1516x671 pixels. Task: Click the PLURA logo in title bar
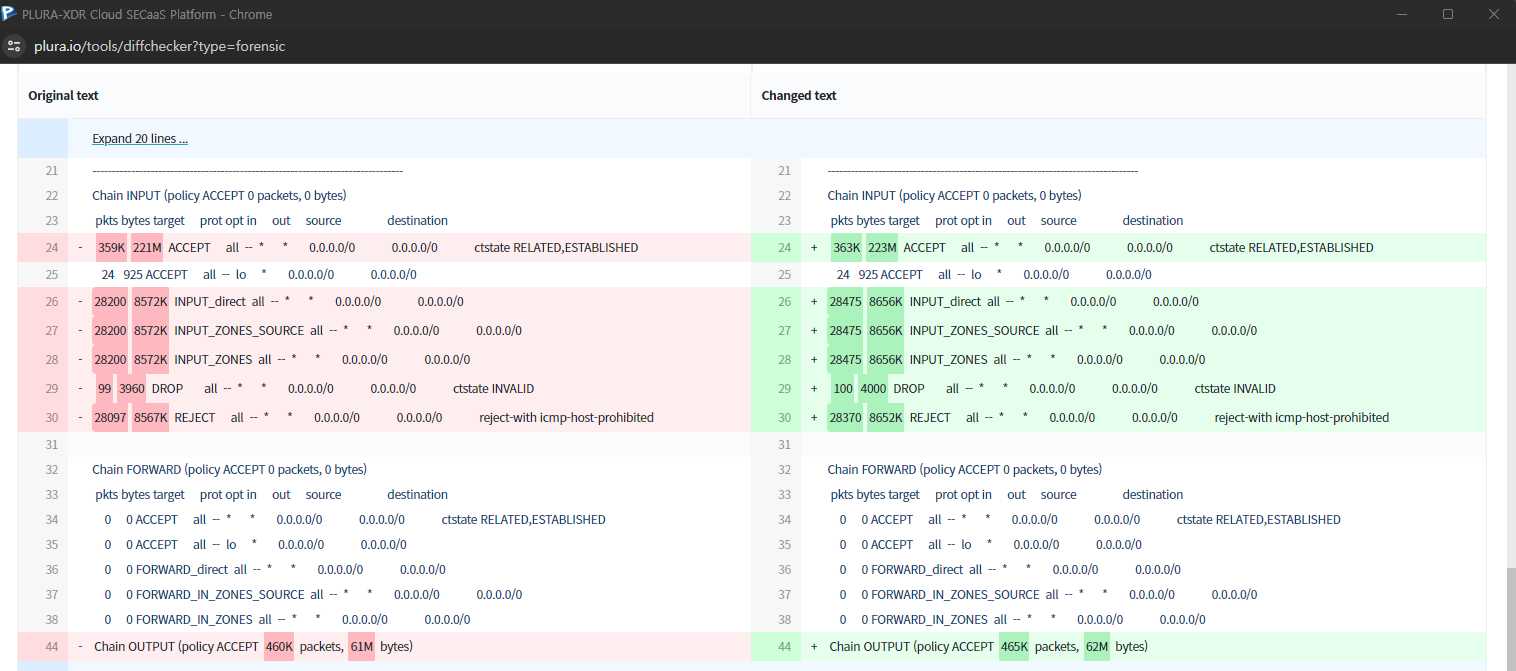10,14
